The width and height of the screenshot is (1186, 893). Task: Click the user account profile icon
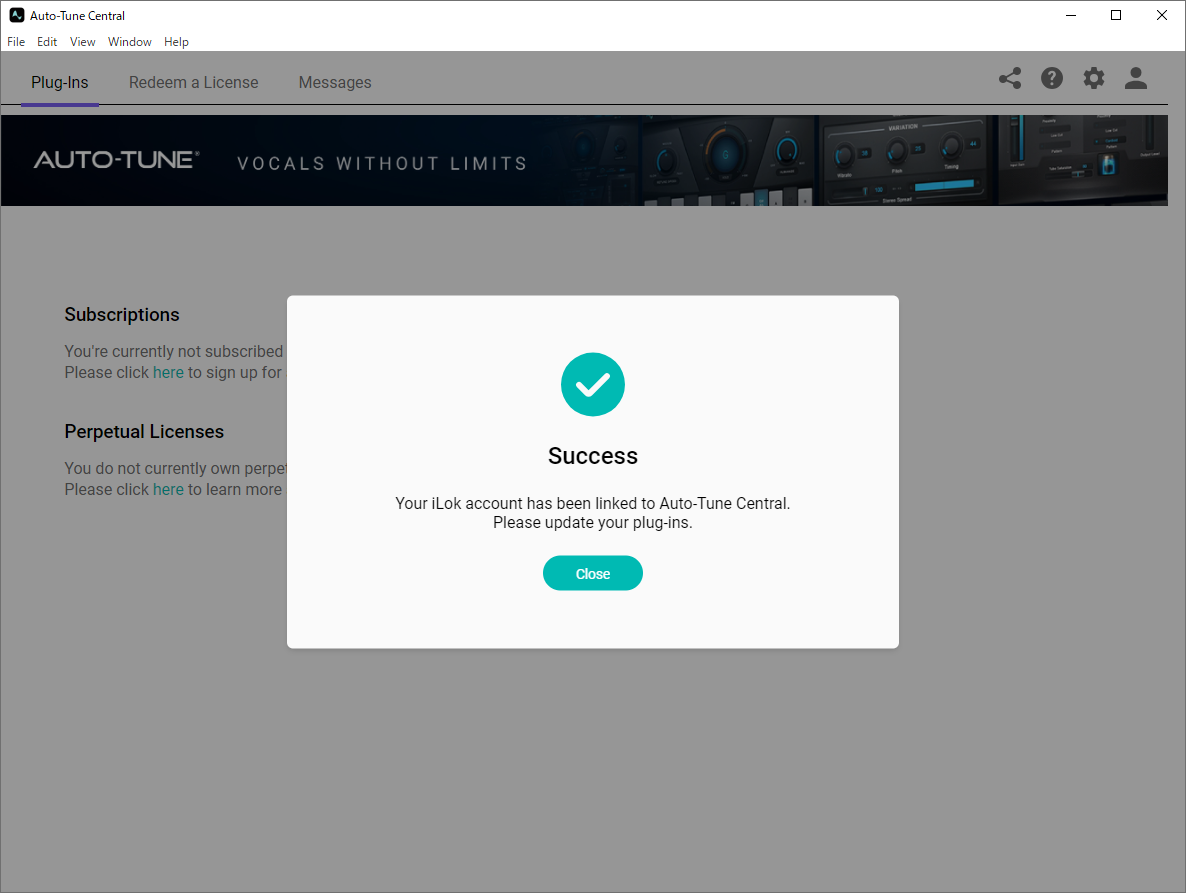tap(1136, 78)
